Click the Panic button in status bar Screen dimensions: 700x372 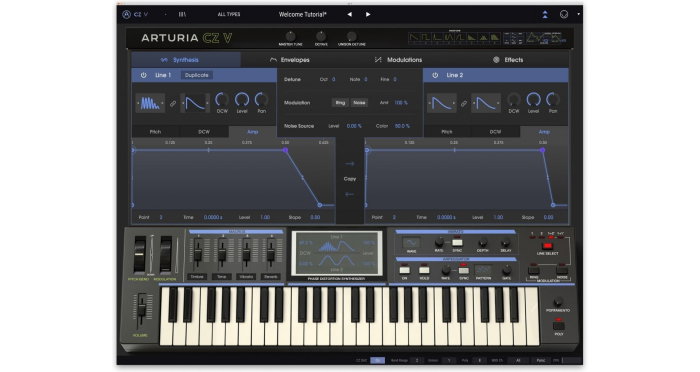tap(541, 360)
